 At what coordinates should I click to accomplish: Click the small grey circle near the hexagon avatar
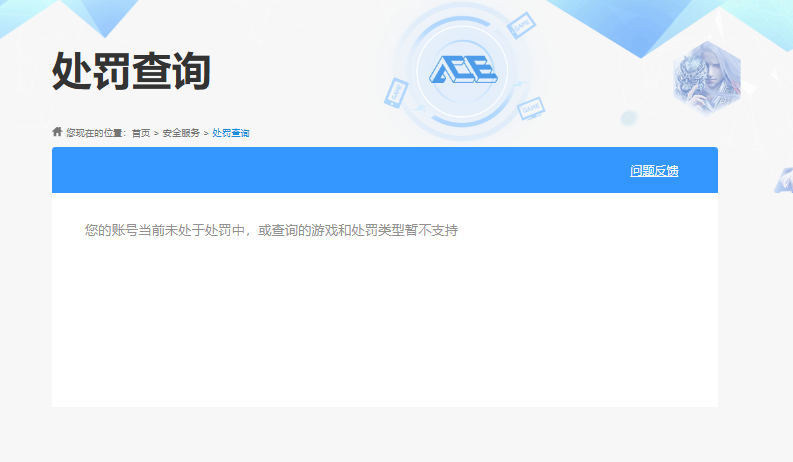coord(628,117)
